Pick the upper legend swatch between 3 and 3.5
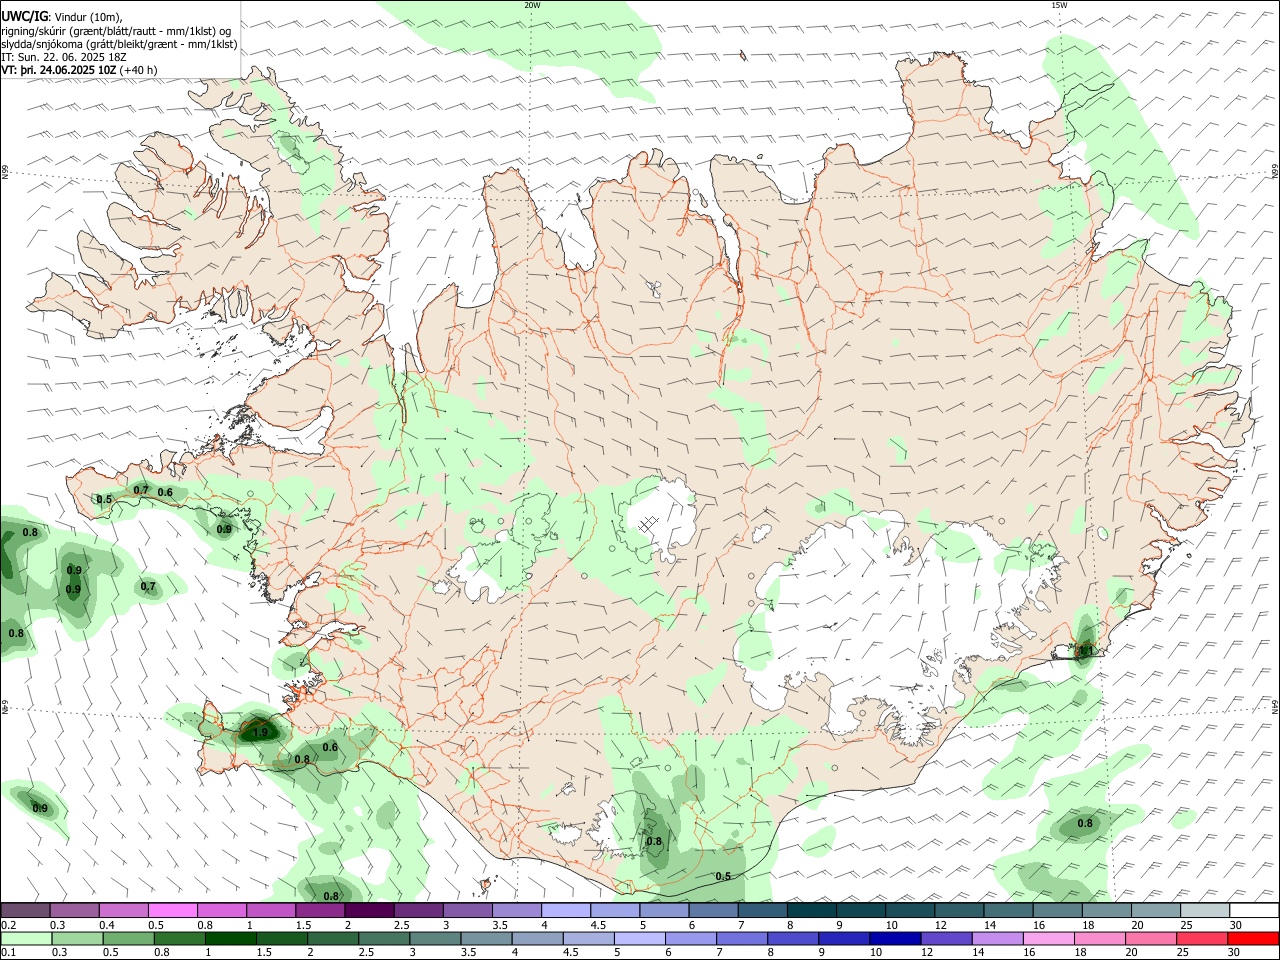 point(467,911)
